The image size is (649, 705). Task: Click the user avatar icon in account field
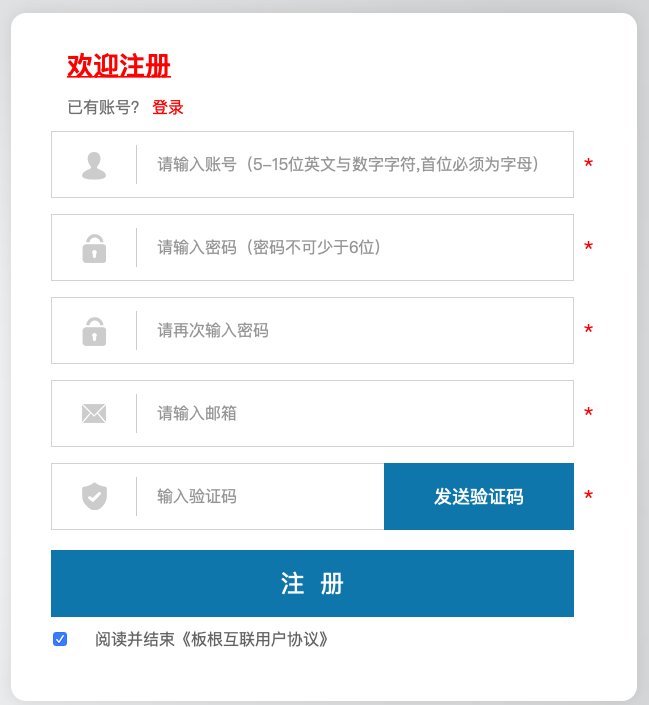[94, 165]
